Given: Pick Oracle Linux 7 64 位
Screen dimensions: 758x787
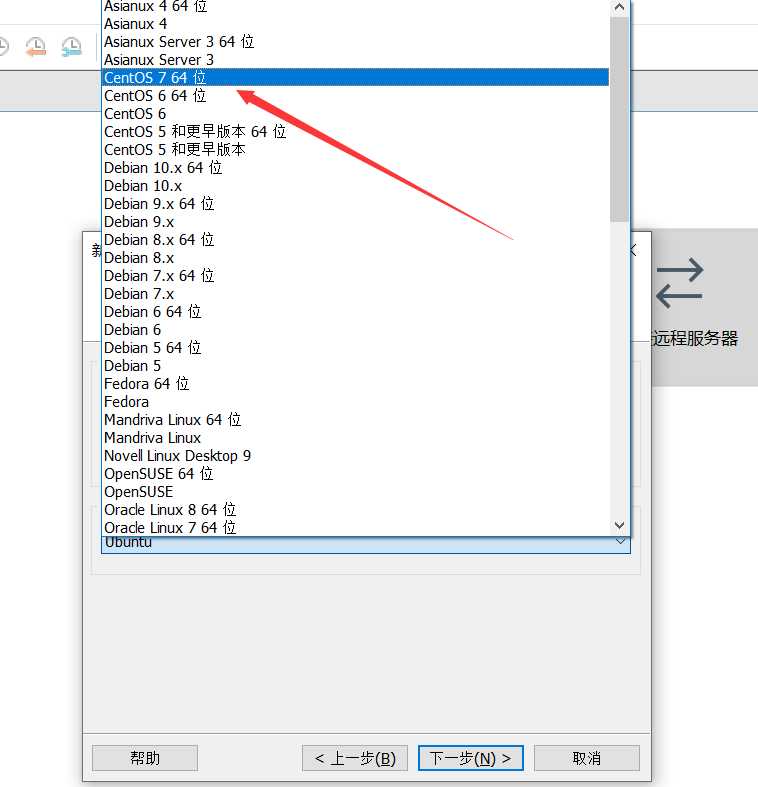Looking at the screenshot, I should tap(356, 528).
